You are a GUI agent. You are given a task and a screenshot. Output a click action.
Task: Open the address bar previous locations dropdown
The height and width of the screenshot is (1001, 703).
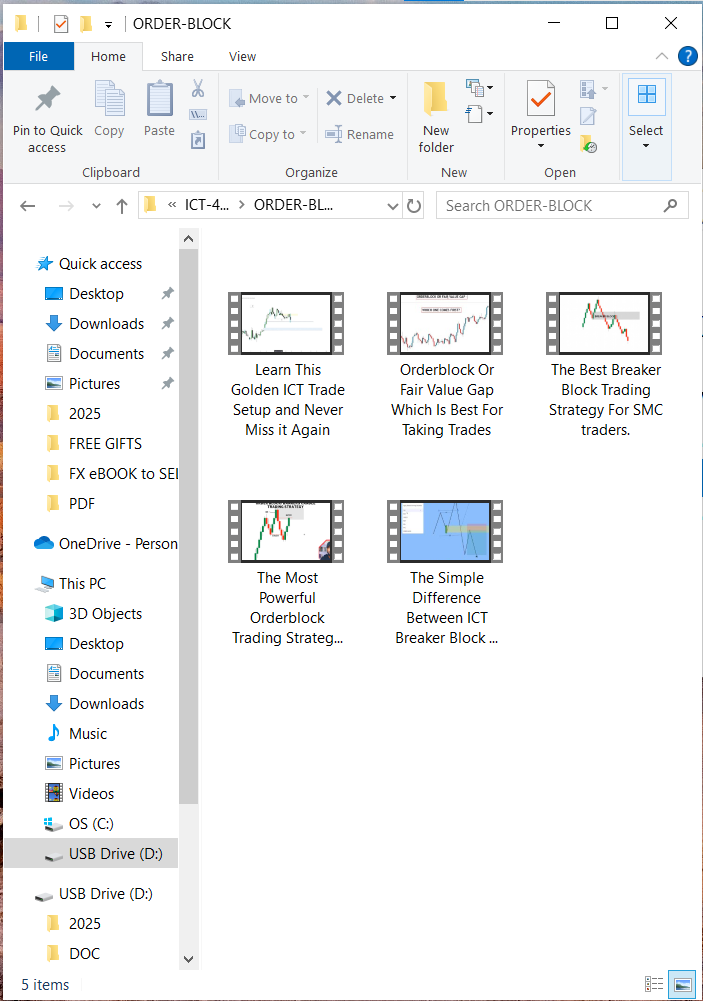(393, 206)
